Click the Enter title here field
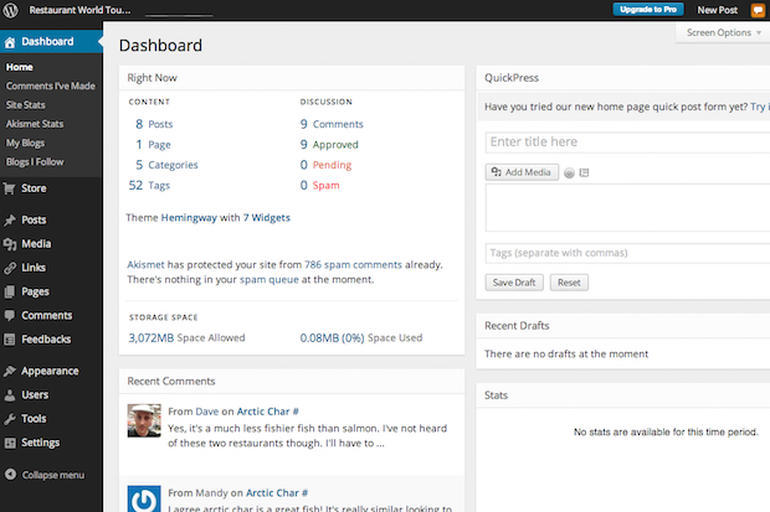770x512 pixels. point(628,142)
